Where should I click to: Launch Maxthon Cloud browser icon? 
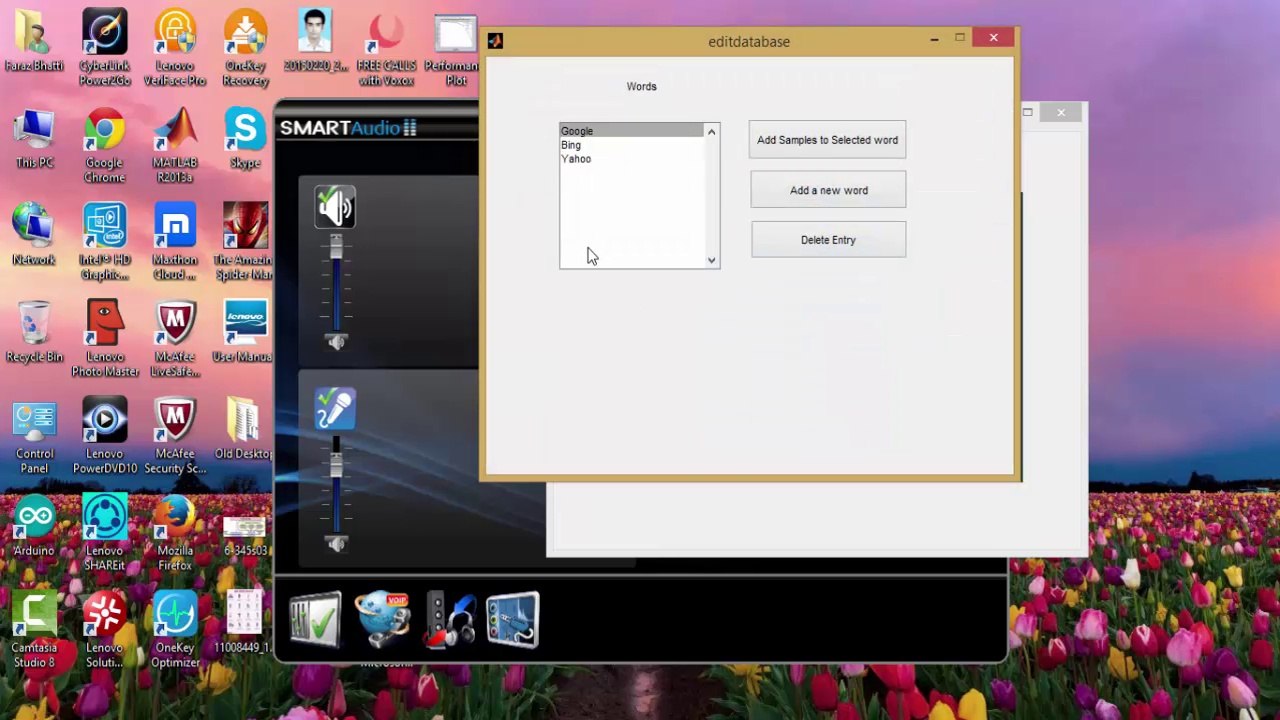[x=175, y=242]
